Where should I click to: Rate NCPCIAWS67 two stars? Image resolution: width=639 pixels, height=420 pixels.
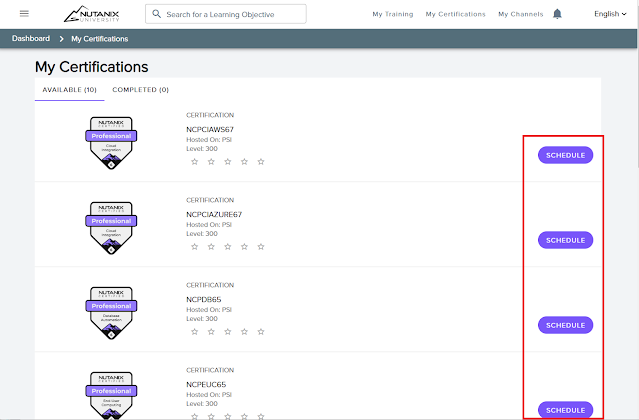[211, 162]
